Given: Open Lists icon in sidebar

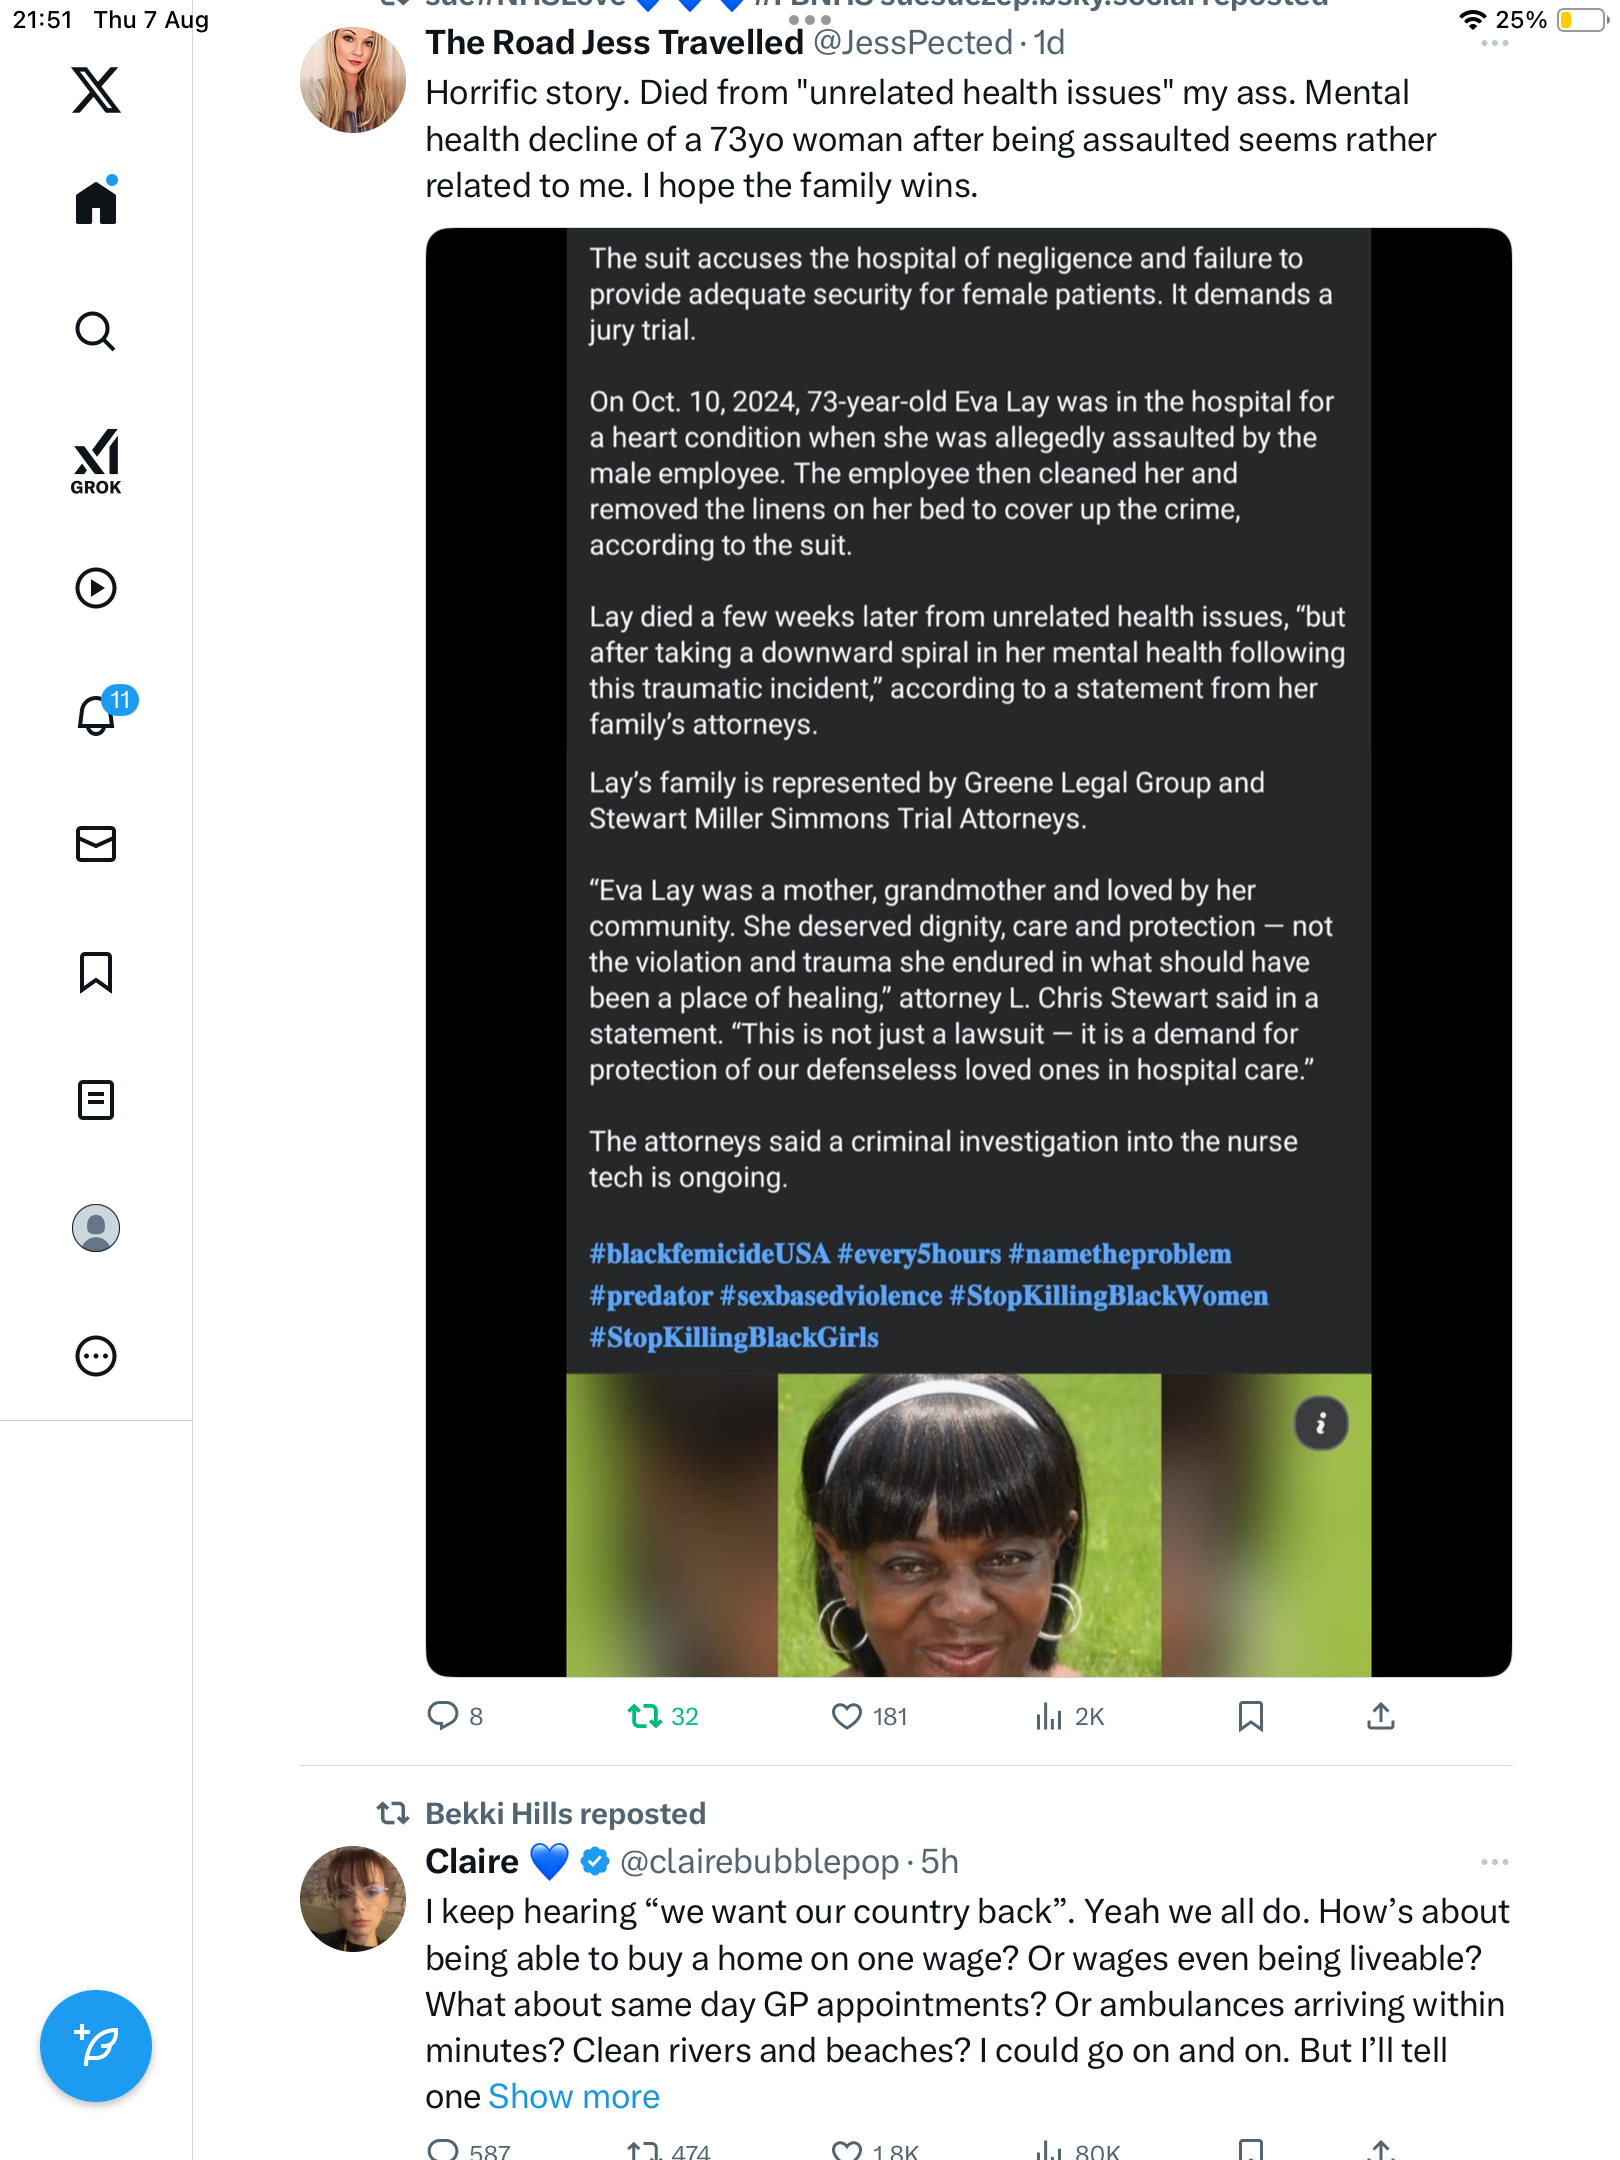Looking at the screenshot, I should [96, 1100].
